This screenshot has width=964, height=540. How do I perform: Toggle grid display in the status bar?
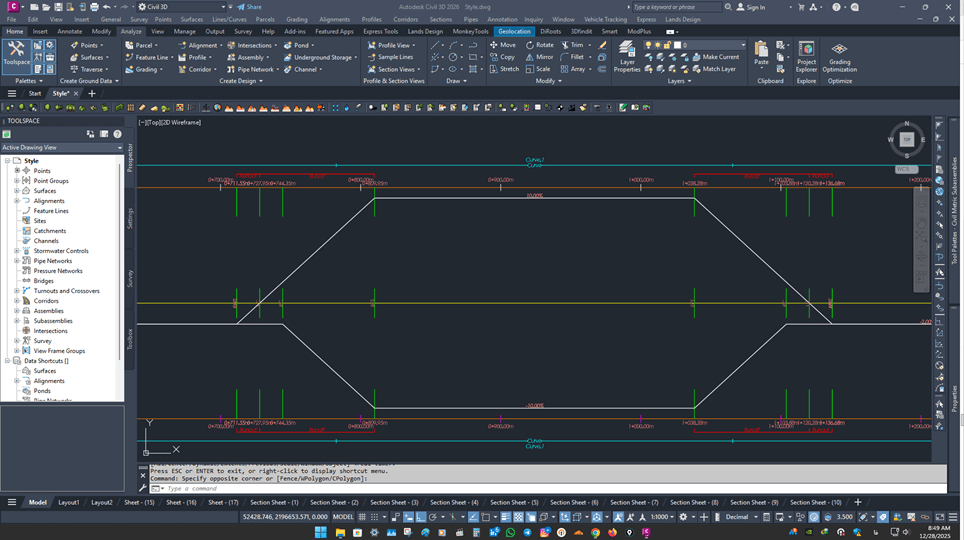pyautogui.click(x=364, y=517)
